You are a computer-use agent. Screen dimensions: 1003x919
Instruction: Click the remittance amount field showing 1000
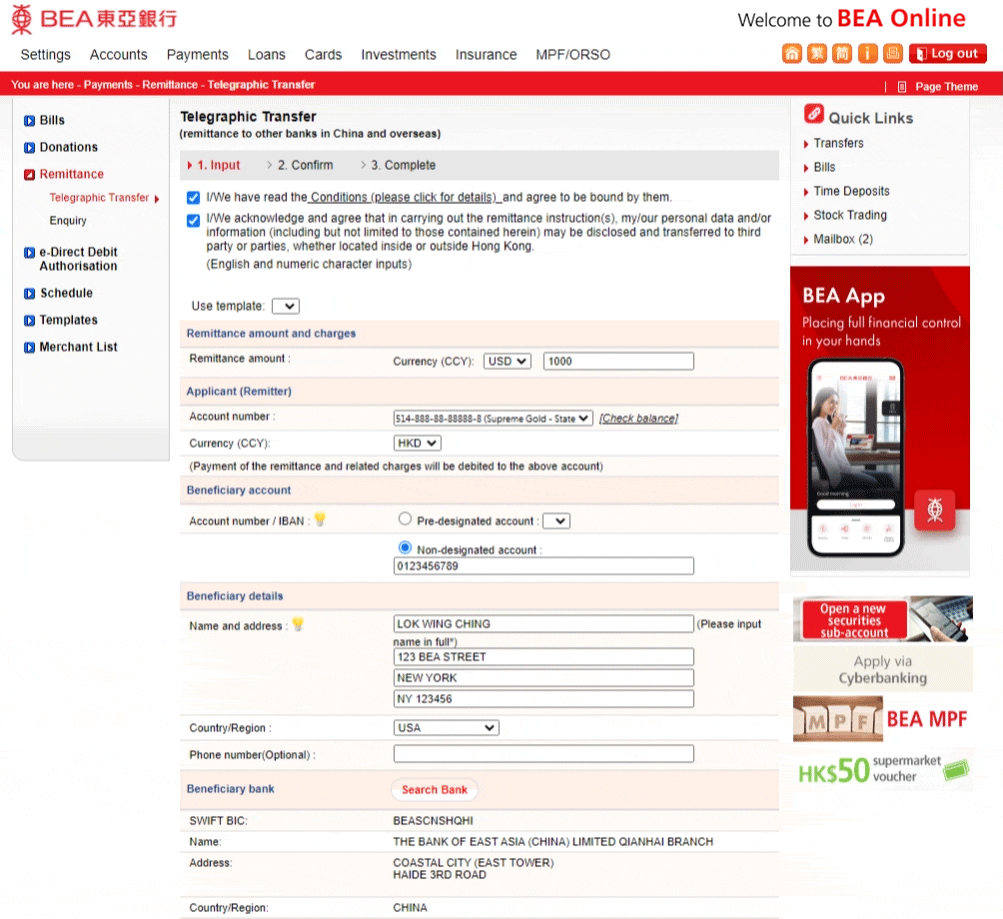[x=619, y=361]
